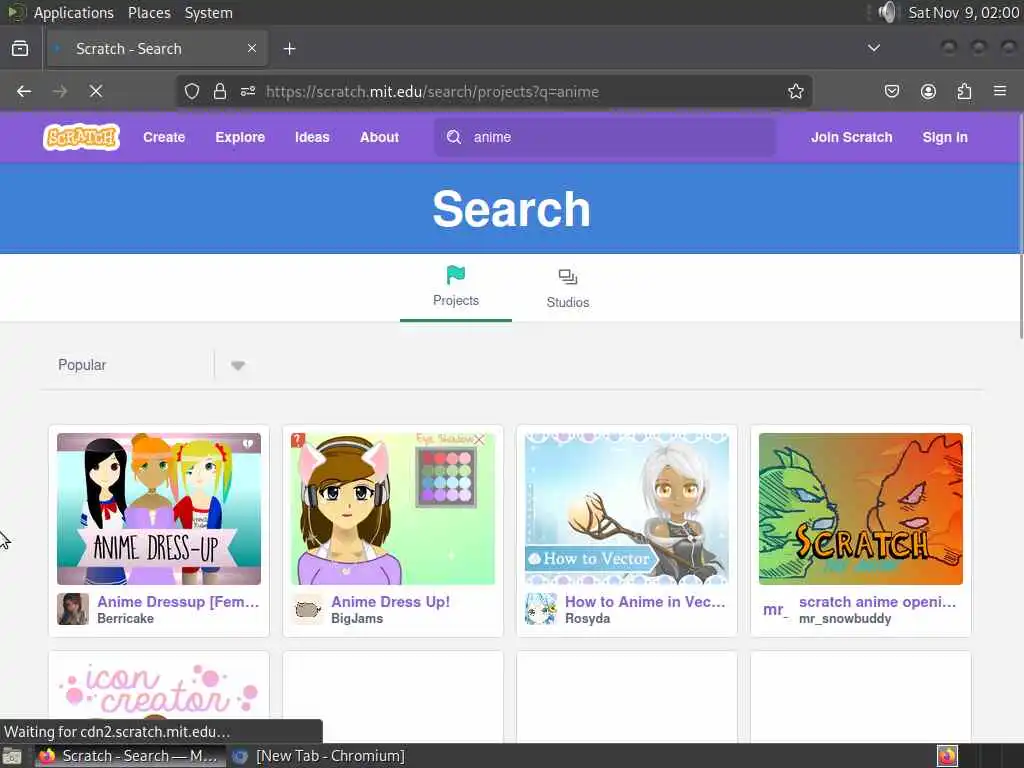Open Firefox View icon

tap(20, 48)
